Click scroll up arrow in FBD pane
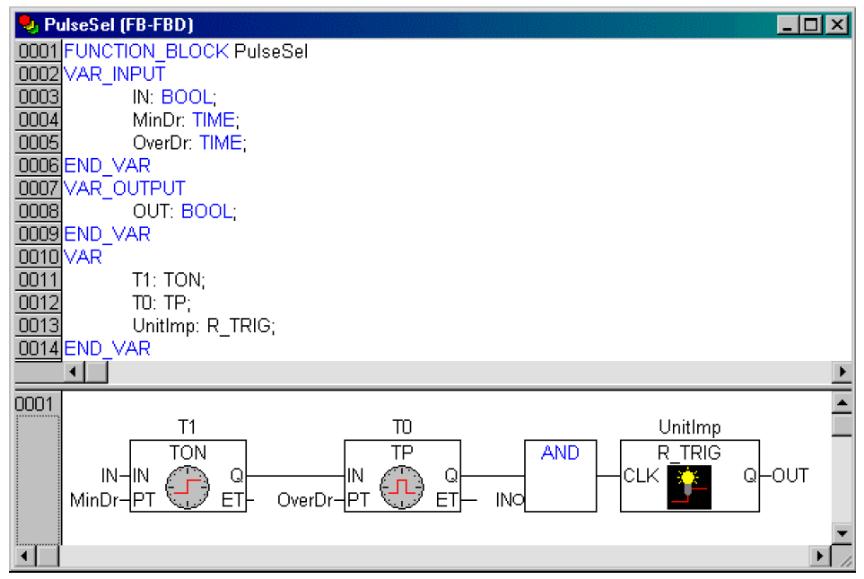The width and height of the screenshot is (864, 579). (x=841, y=404)
